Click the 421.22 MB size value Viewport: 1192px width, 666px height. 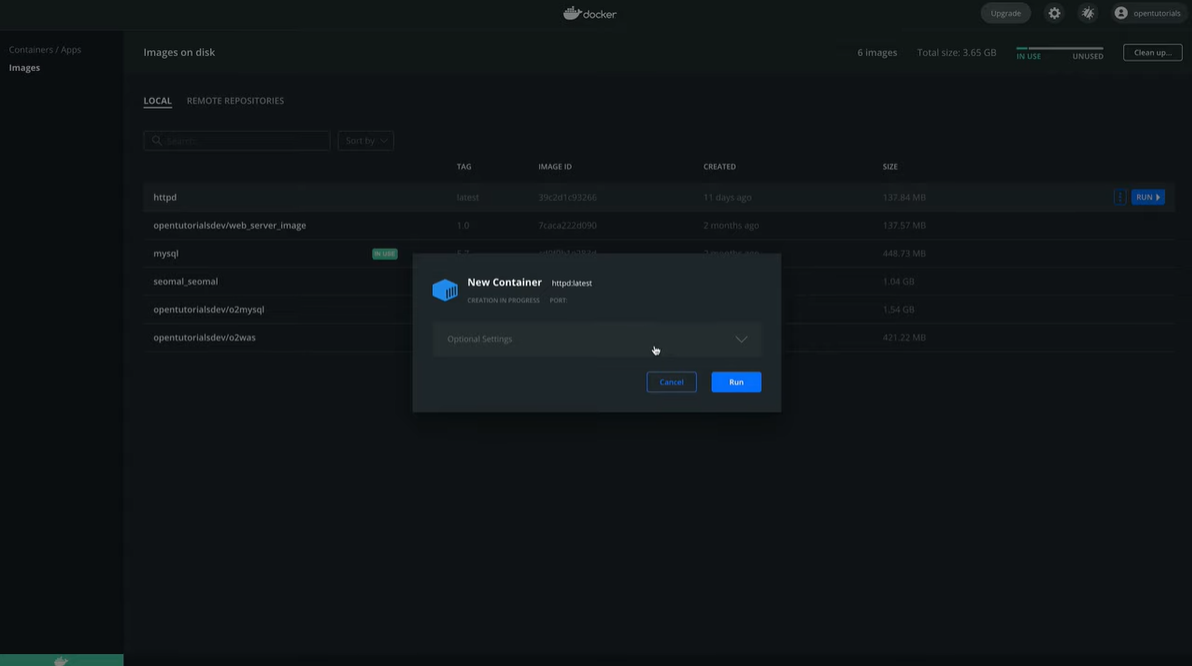tap(904, 338)
